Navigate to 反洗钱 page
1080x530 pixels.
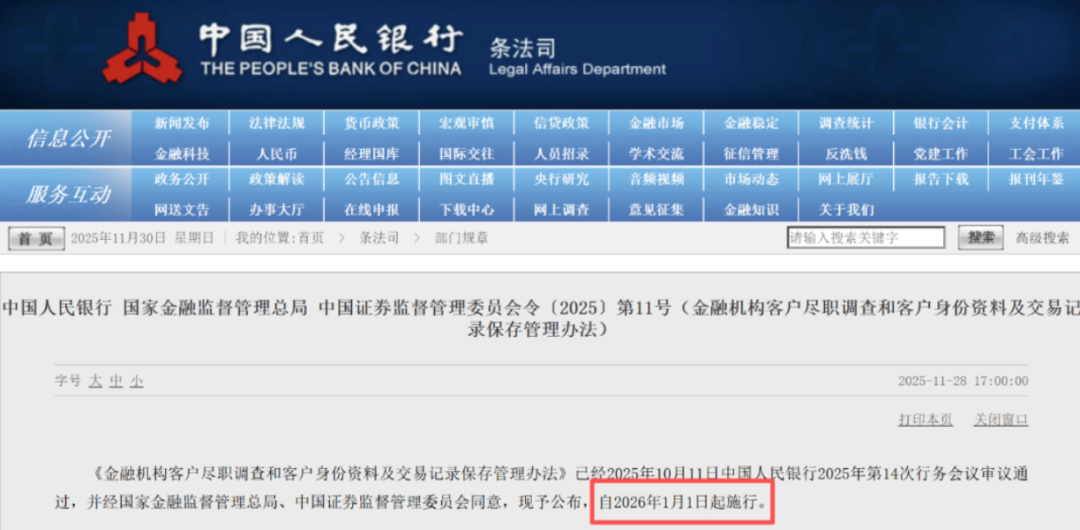click(846, 154)
